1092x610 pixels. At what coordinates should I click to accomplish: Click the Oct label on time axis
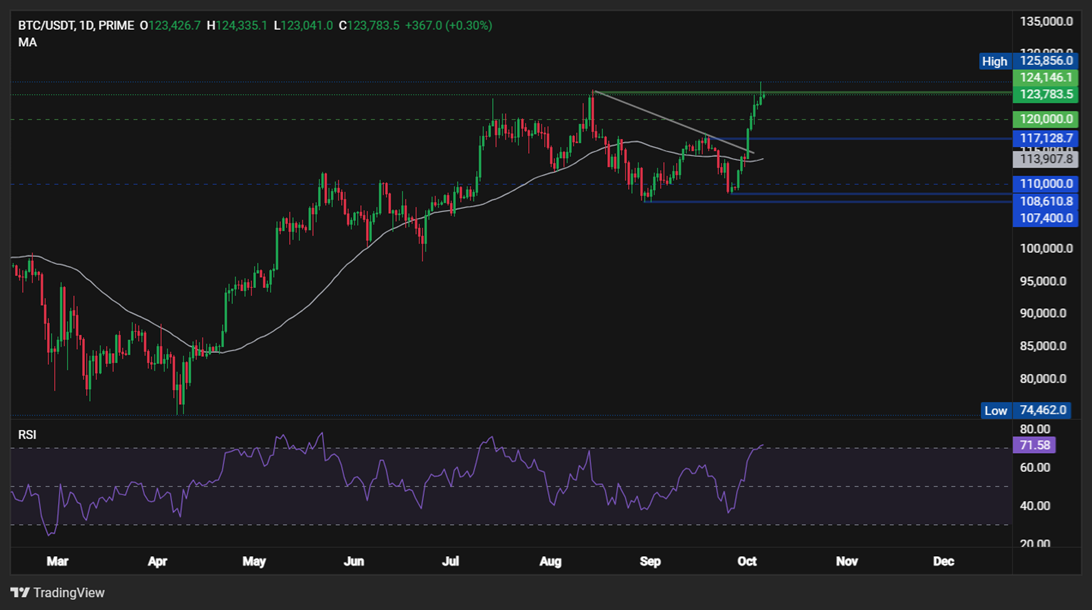coord(749,562)
